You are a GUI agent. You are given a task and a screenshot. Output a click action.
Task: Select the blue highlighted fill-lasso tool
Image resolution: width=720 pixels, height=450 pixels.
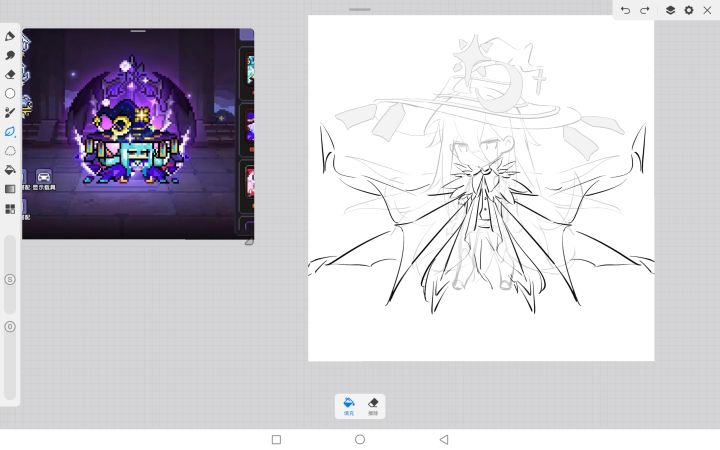pyautogui.click(x=10, y=132)
